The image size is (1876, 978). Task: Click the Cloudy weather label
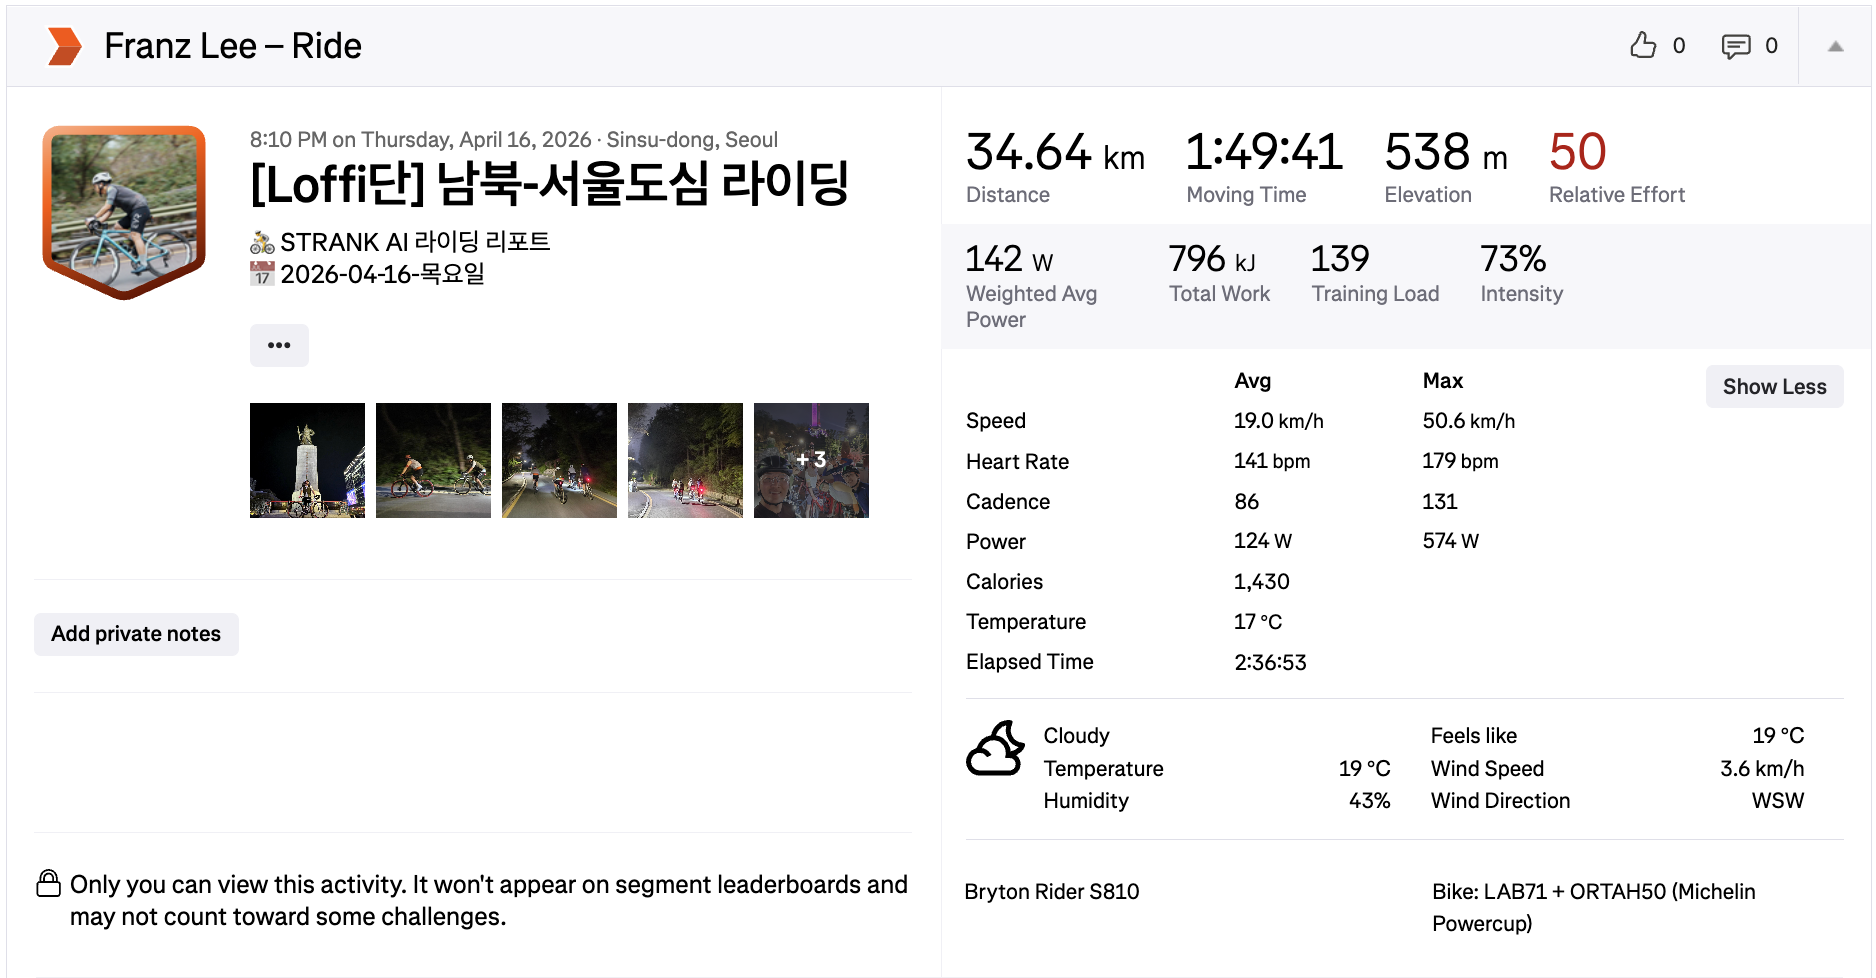click(x=1076, y=736)
